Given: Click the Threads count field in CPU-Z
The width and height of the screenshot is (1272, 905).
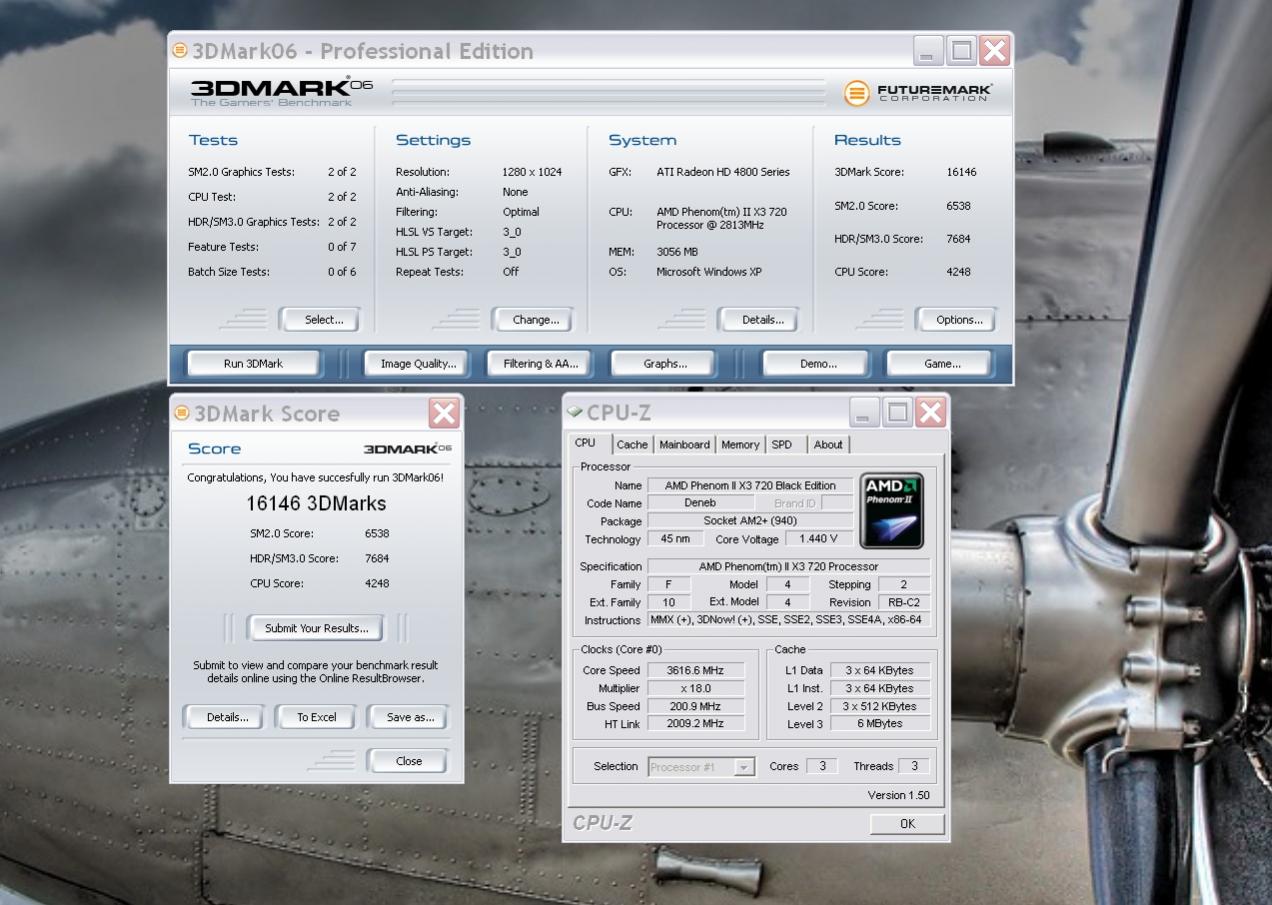Looking at the screenshot, I should point(913,766).
